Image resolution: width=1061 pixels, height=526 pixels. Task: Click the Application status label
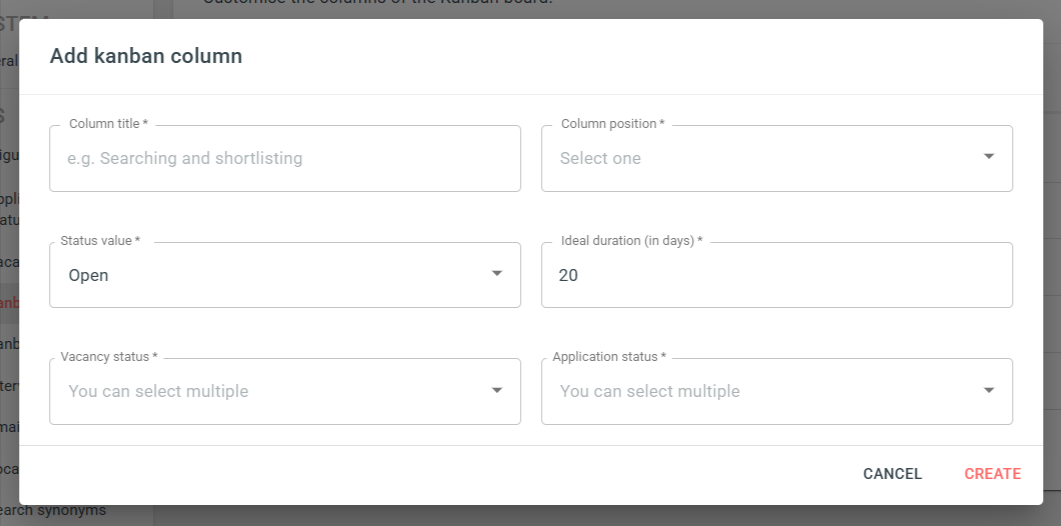pyautogui.click(x=609, y=357)
